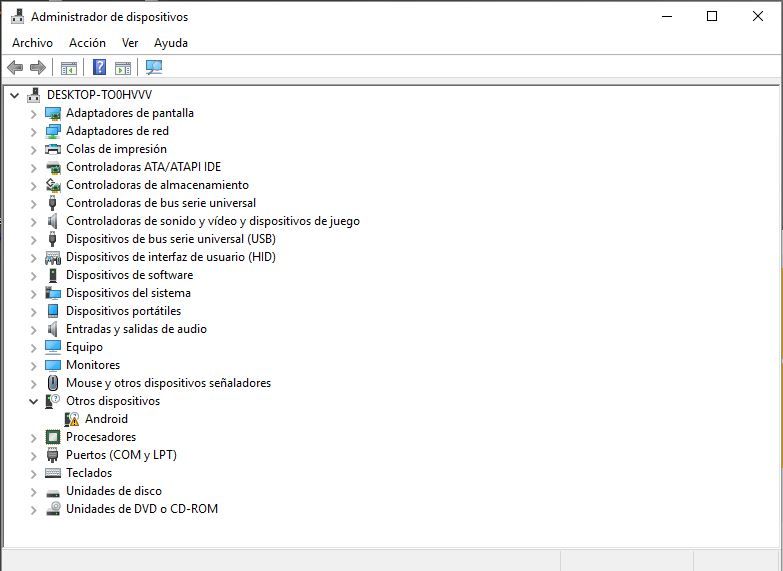Open the Acción menu

click(x=87, y=43)
